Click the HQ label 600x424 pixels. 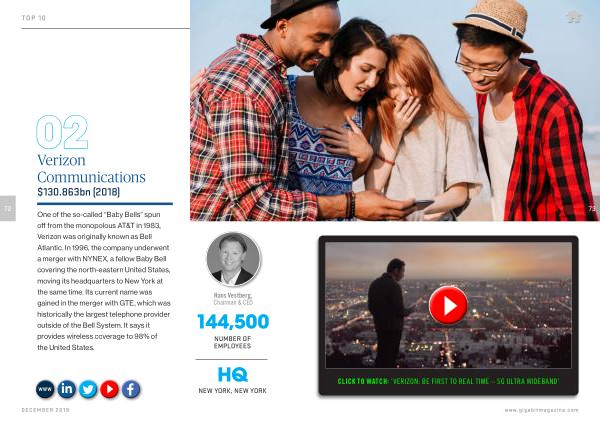pyautogui.click(x=233, y=375)
